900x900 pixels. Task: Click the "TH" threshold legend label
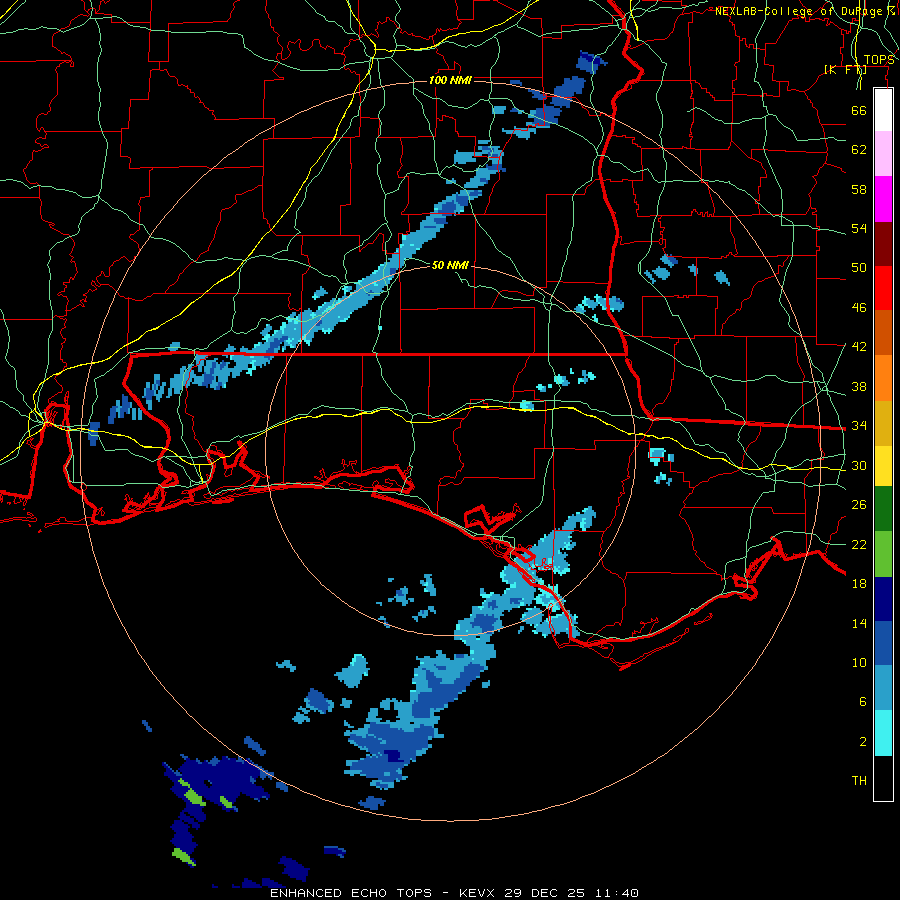859,781
